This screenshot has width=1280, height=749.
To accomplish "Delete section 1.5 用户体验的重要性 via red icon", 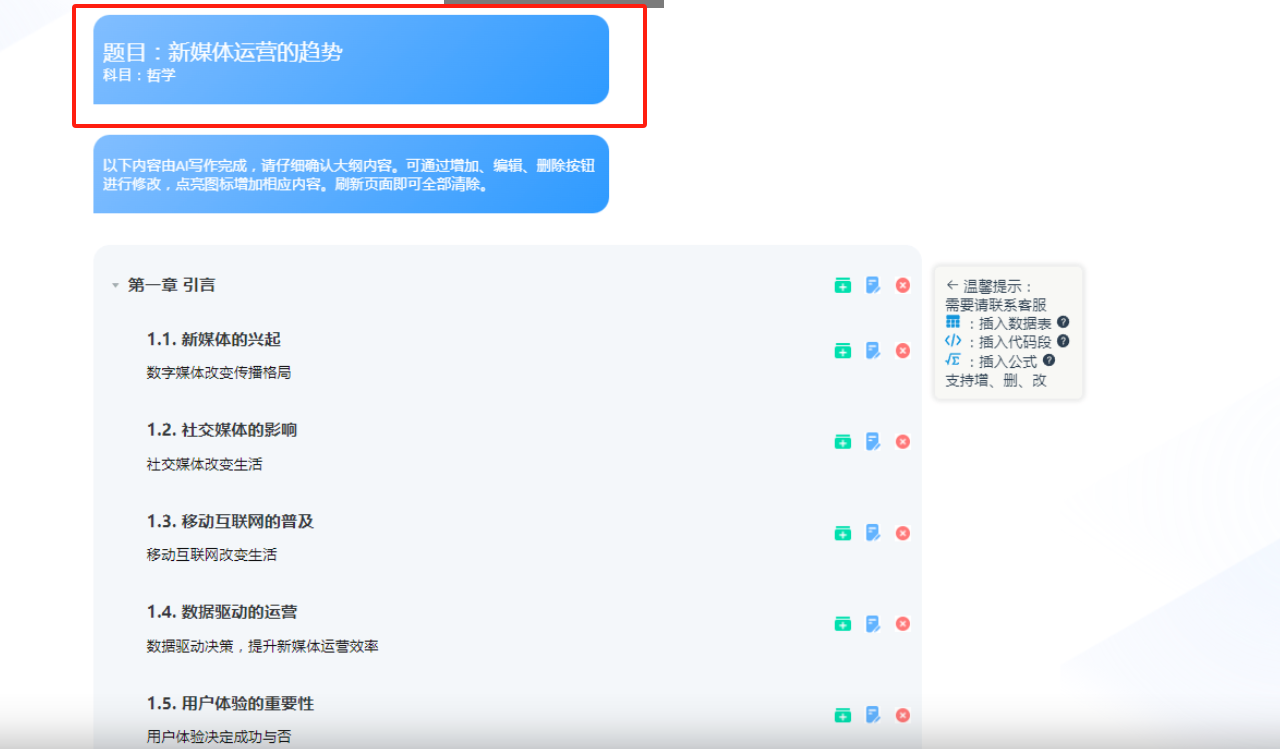I will click(903, 715).
